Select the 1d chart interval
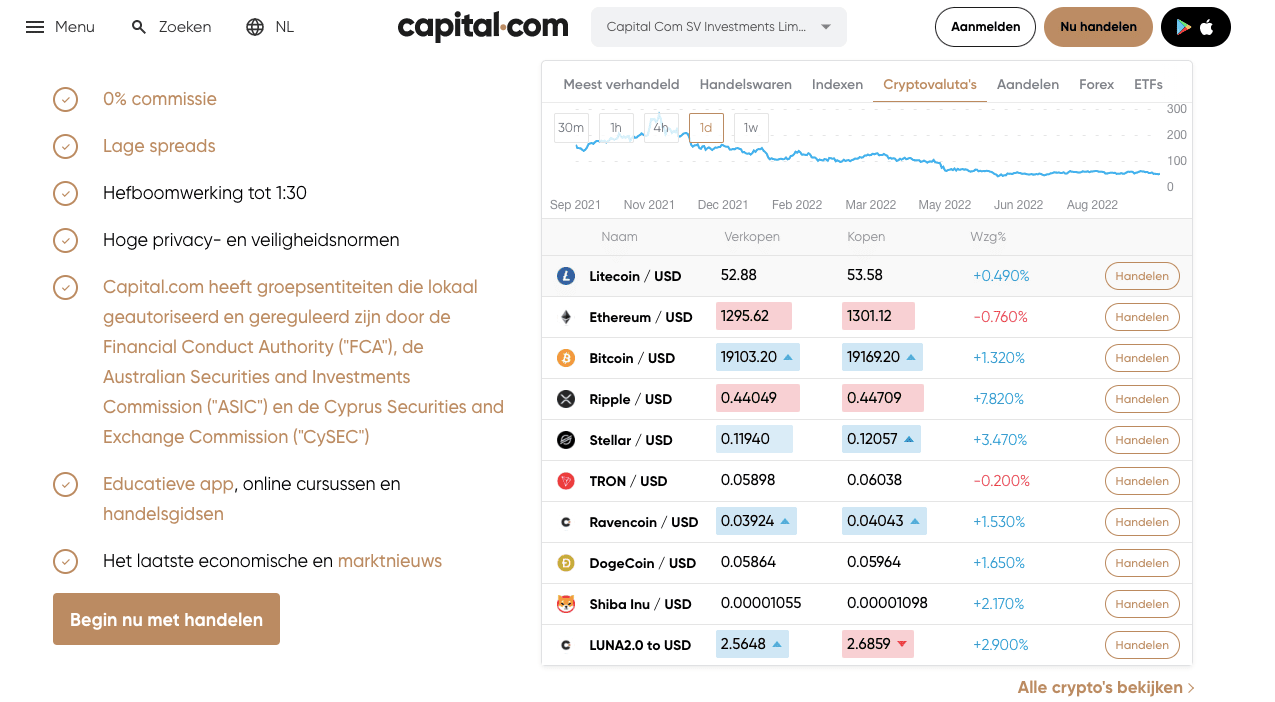 pos(706,128)
